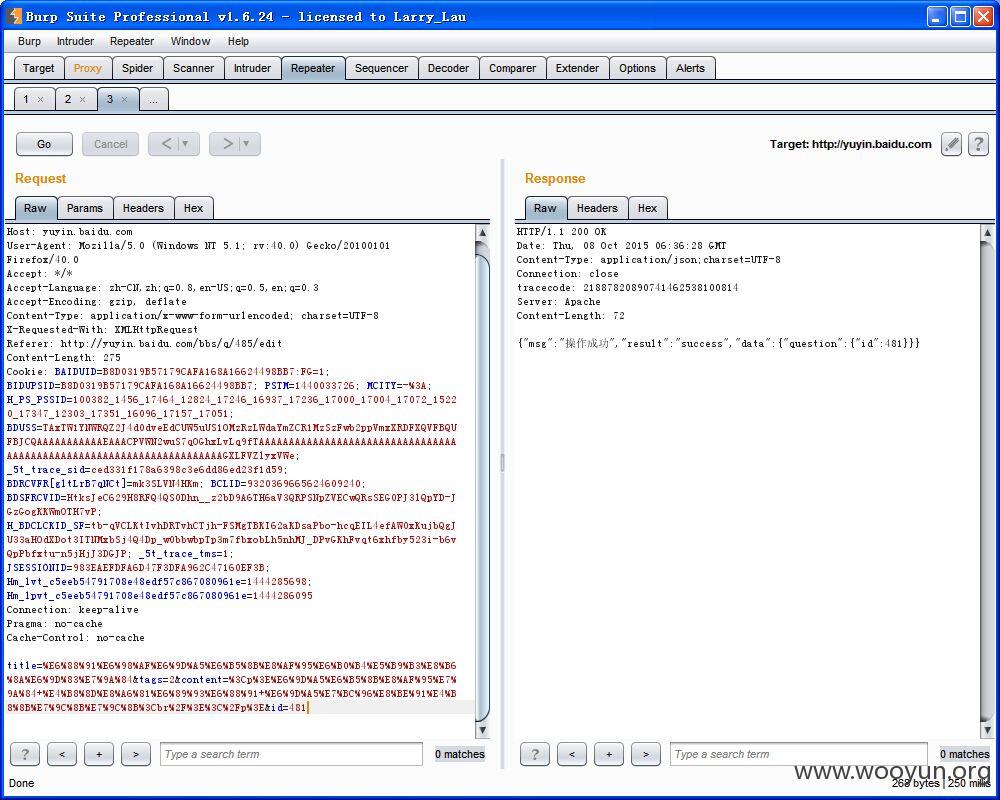Show request Headers tab
The width and height of the screenshot is (1000, 800).
coord(143,208)
